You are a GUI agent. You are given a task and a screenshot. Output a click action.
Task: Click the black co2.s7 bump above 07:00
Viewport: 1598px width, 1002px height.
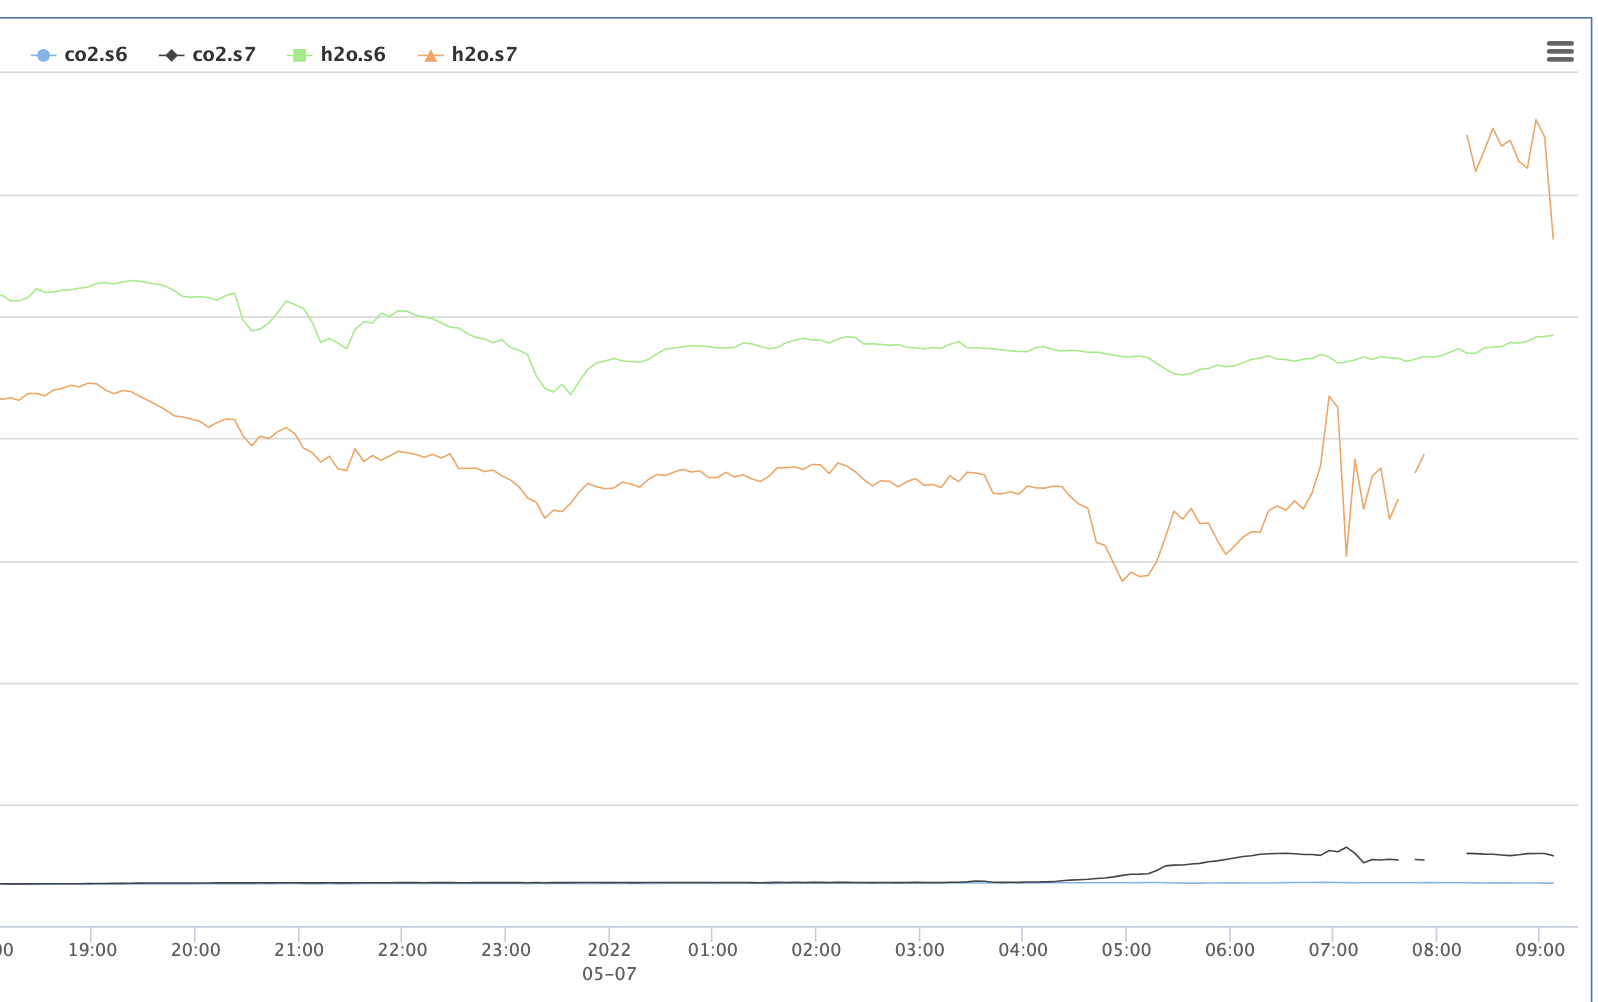click(1345, 847)
